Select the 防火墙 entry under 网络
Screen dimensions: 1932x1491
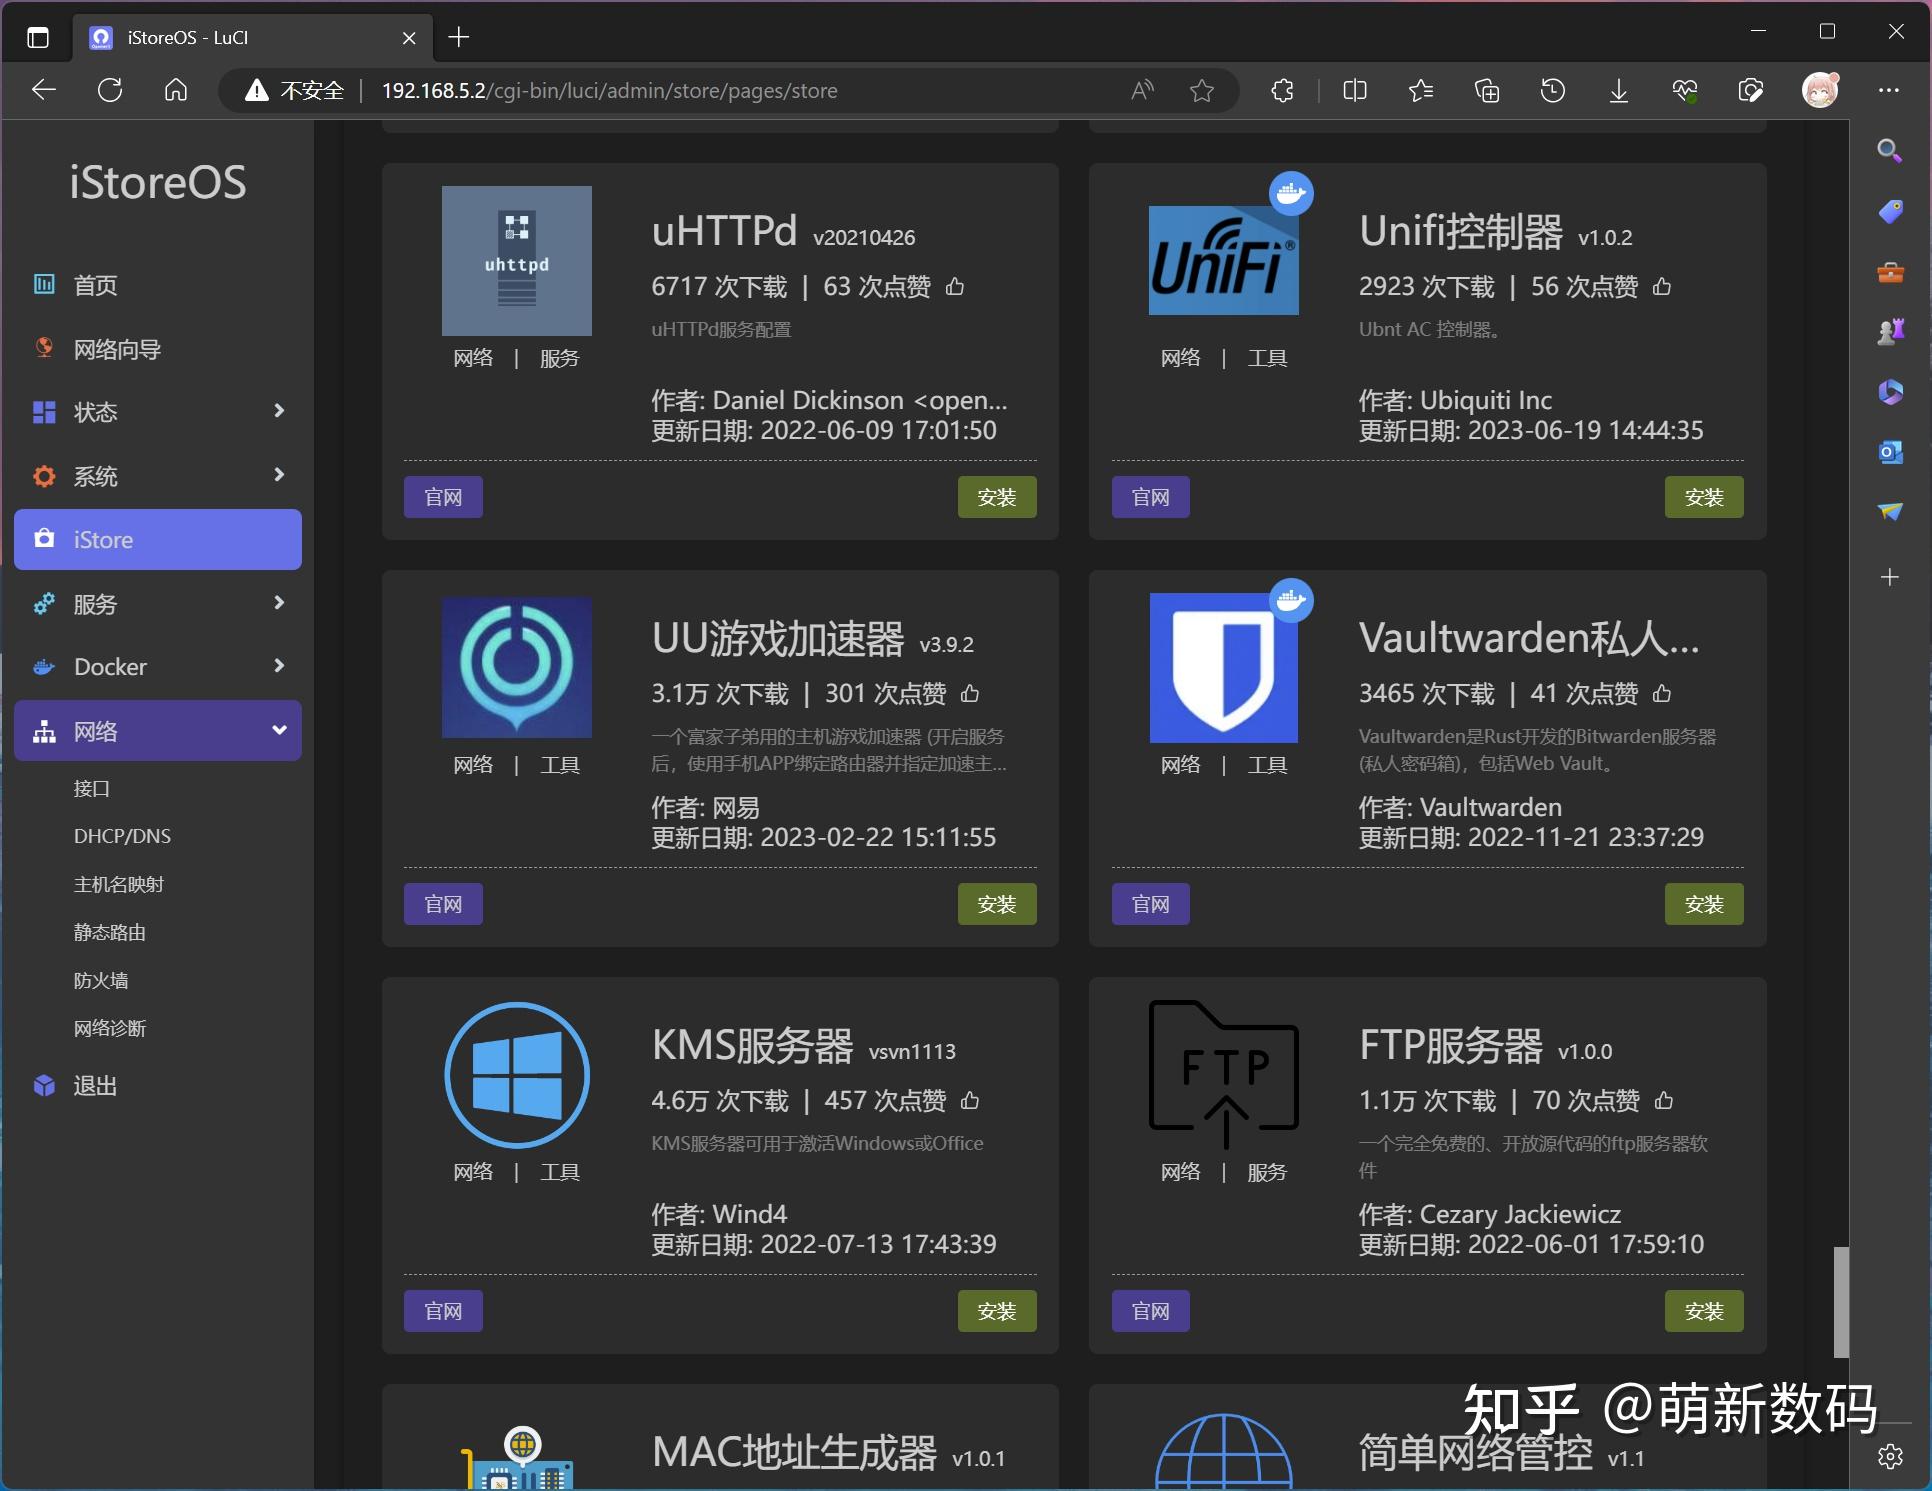point(101,980)
